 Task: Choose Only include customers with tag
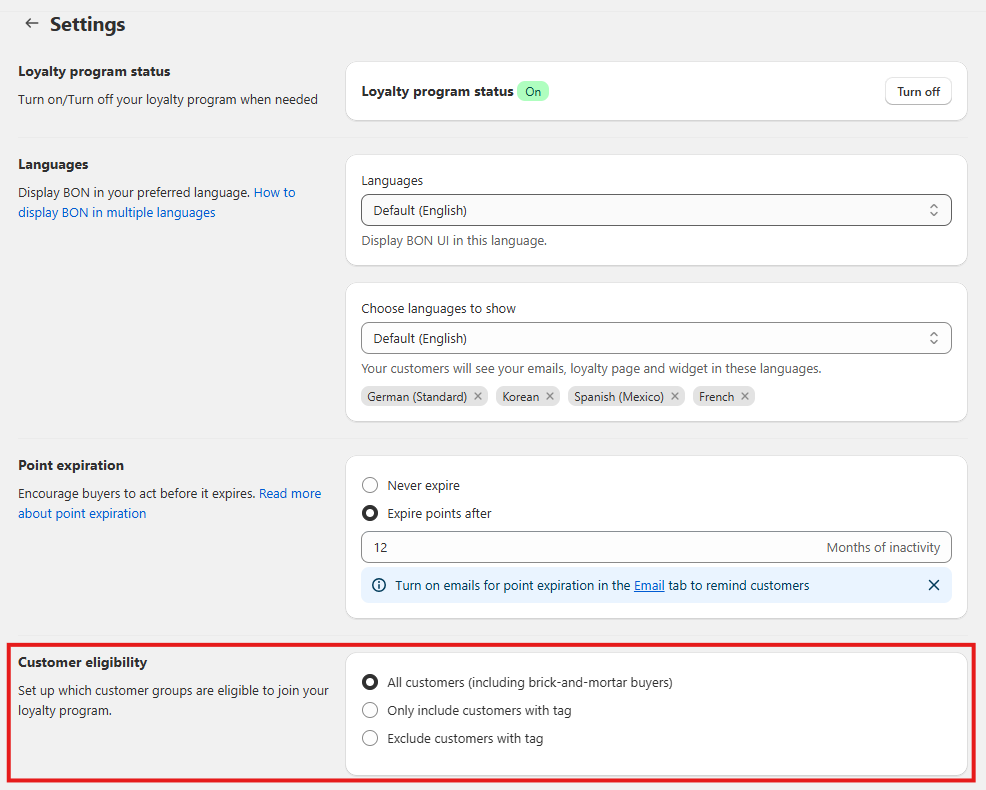pyautogui.click(x=370, y=711)
